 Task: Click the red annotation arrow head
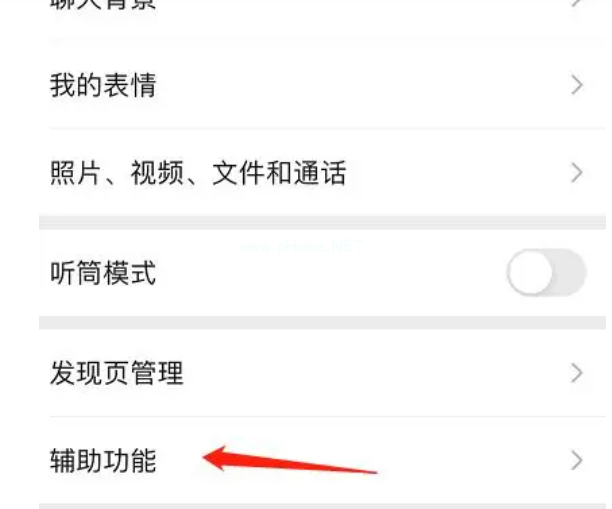tap(215, 457)
